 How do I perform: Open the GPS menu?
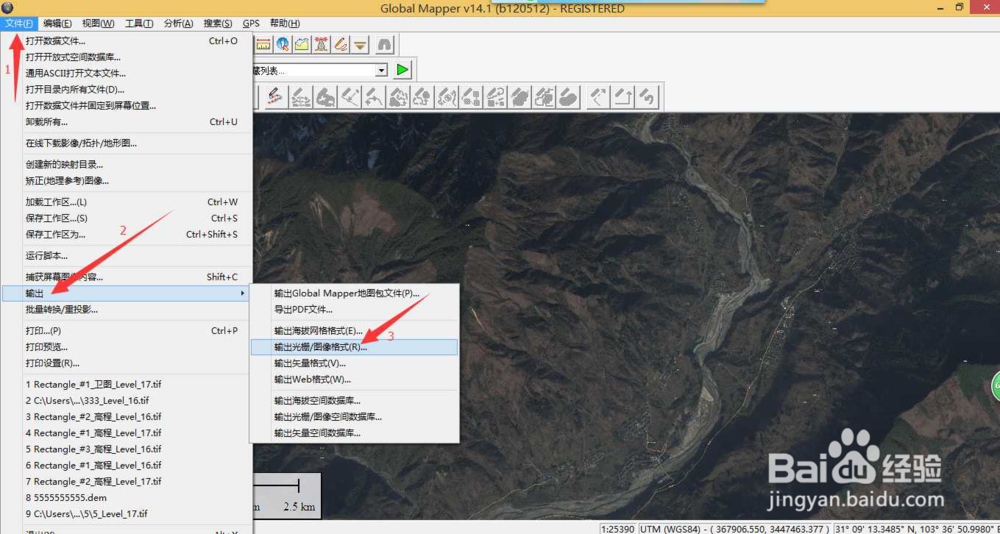coord(251,24)
